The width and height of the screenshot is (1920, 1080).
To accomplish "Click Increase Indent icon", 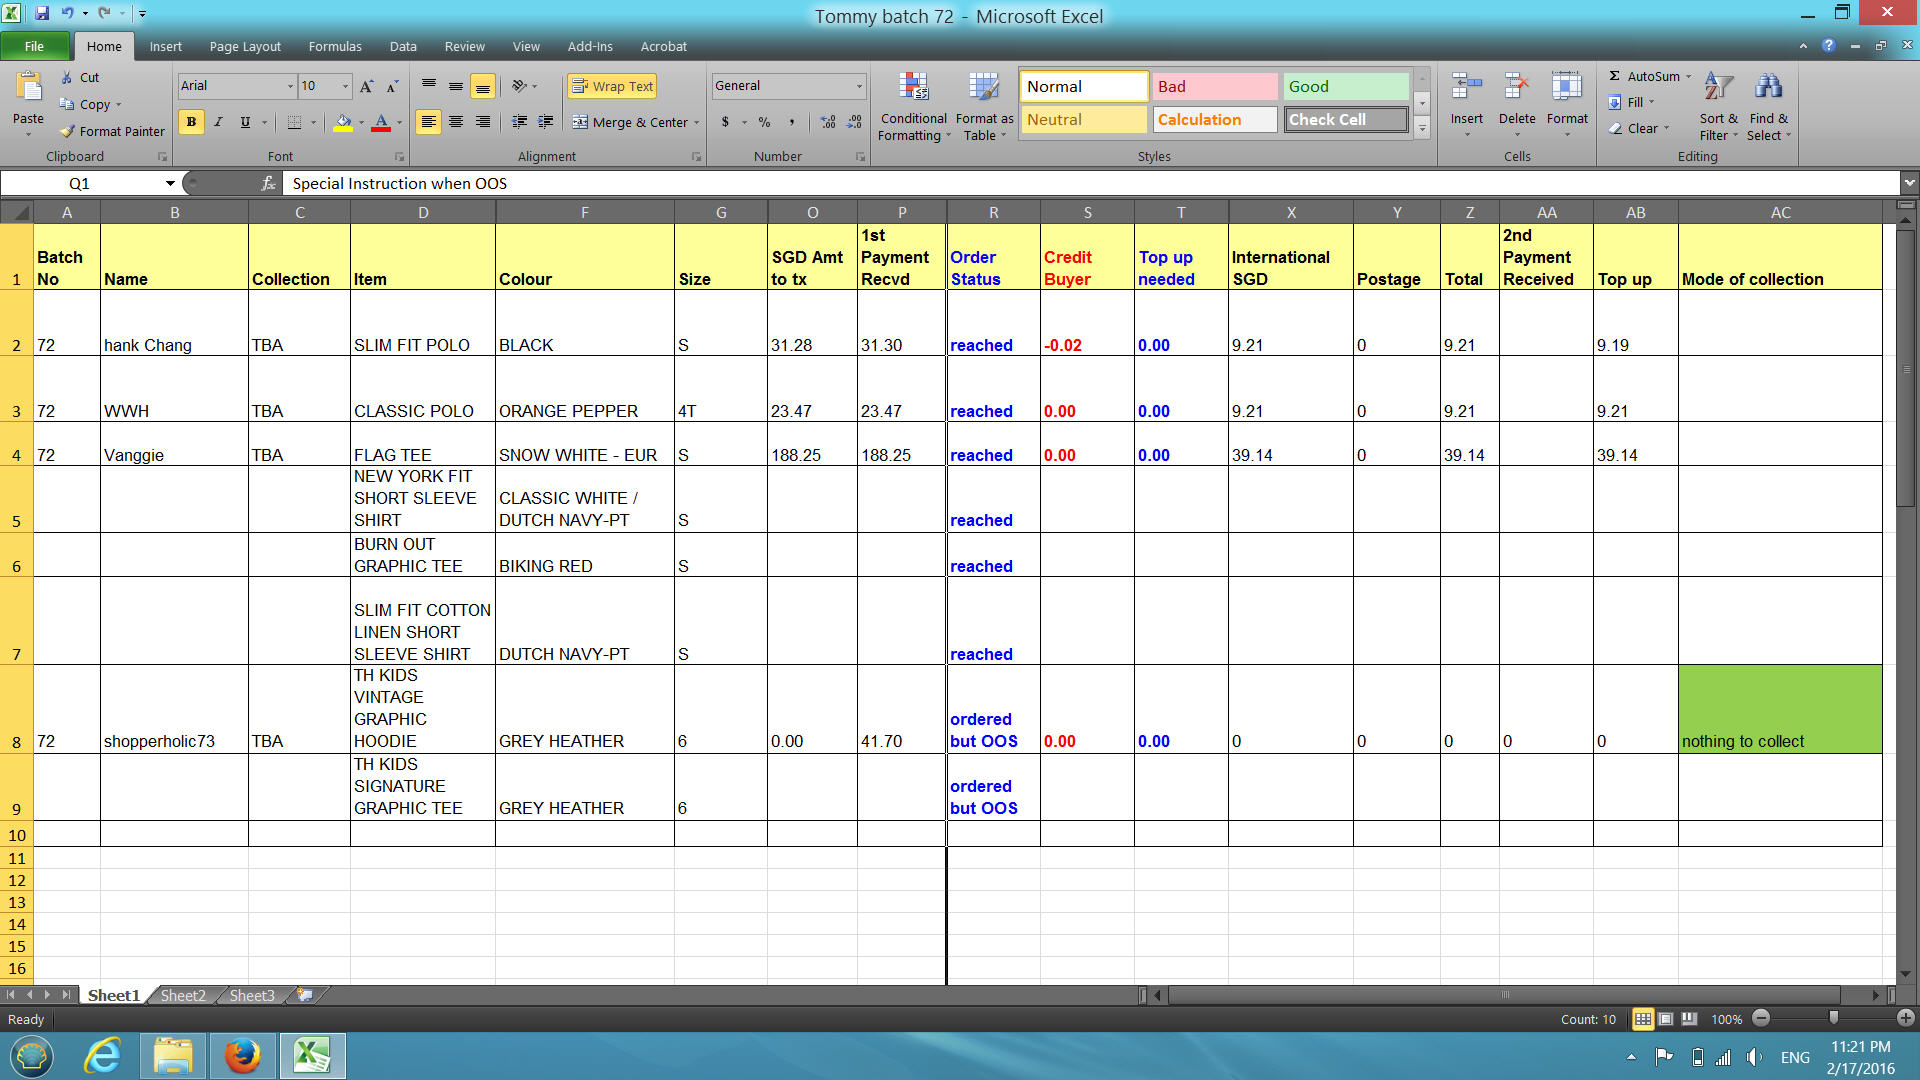I will click(x=546, y=122).
